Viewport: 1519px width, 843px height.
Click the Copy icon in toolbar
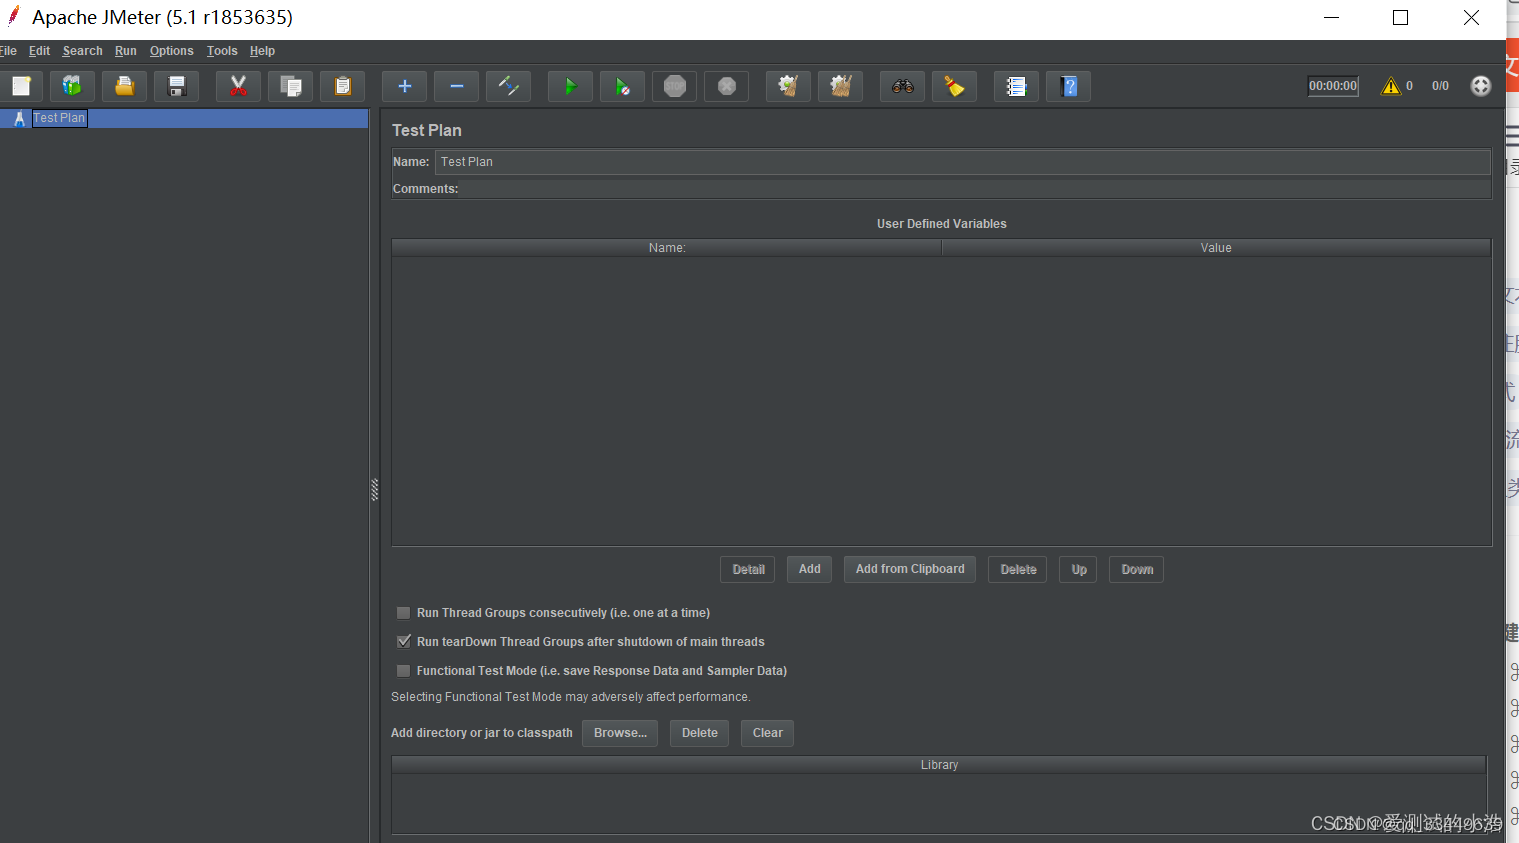290,86
